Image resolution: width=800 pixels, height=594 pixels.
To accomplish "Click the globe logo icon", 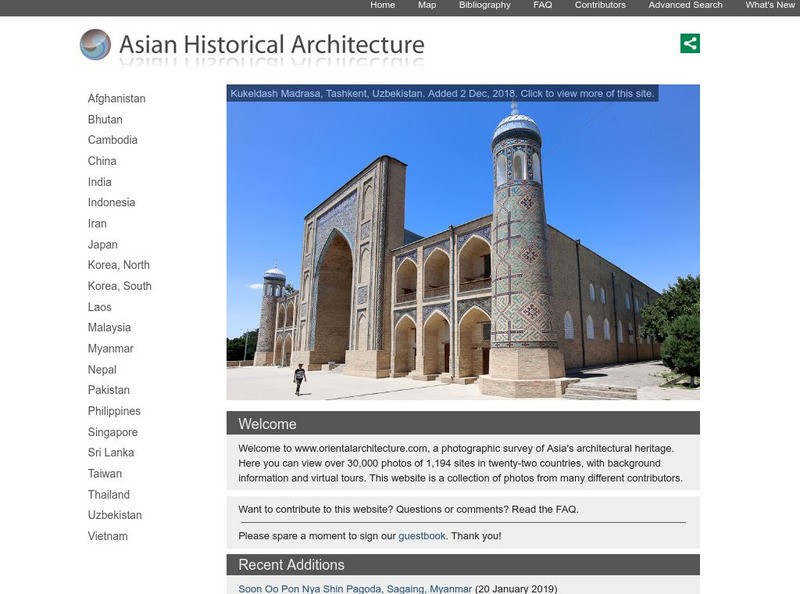I will [x=95, y=45].
